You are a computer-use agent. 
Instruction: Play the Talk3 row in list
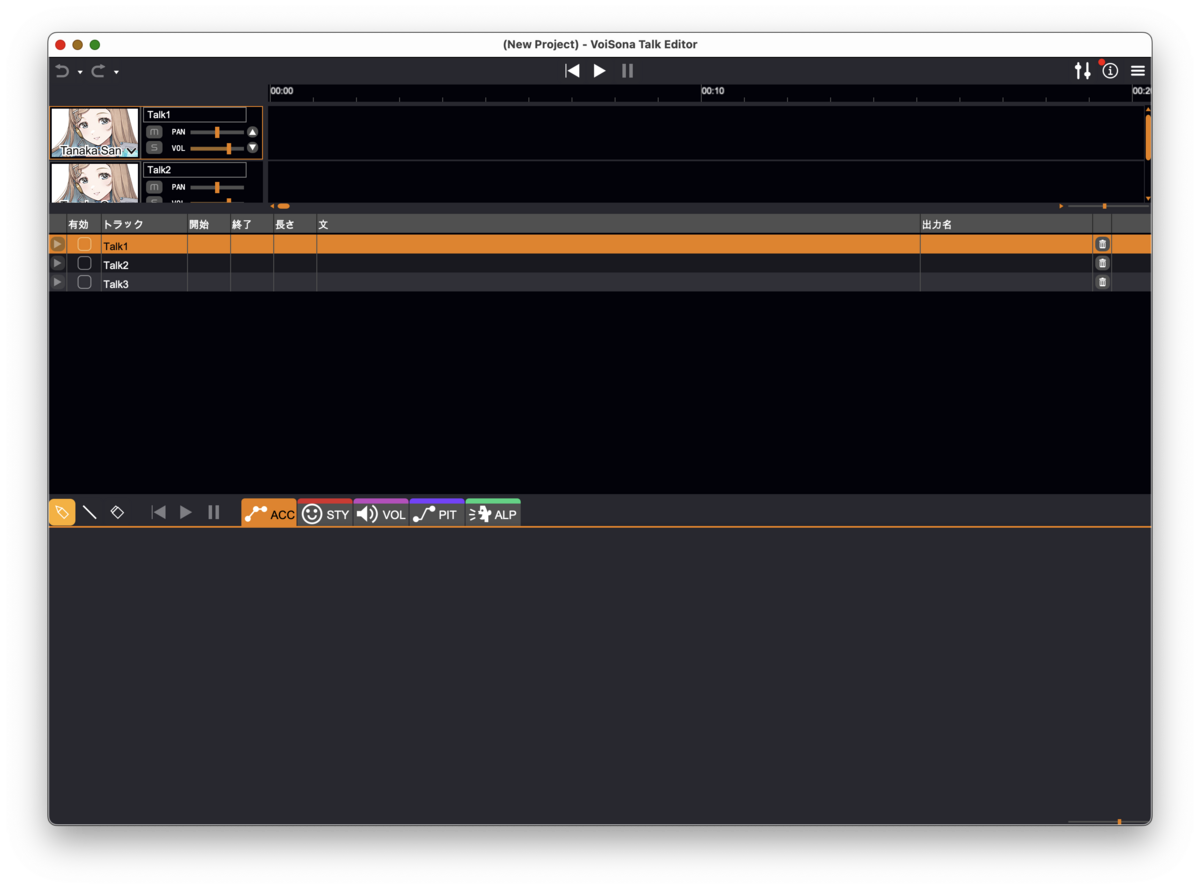(x=58, y=283)
